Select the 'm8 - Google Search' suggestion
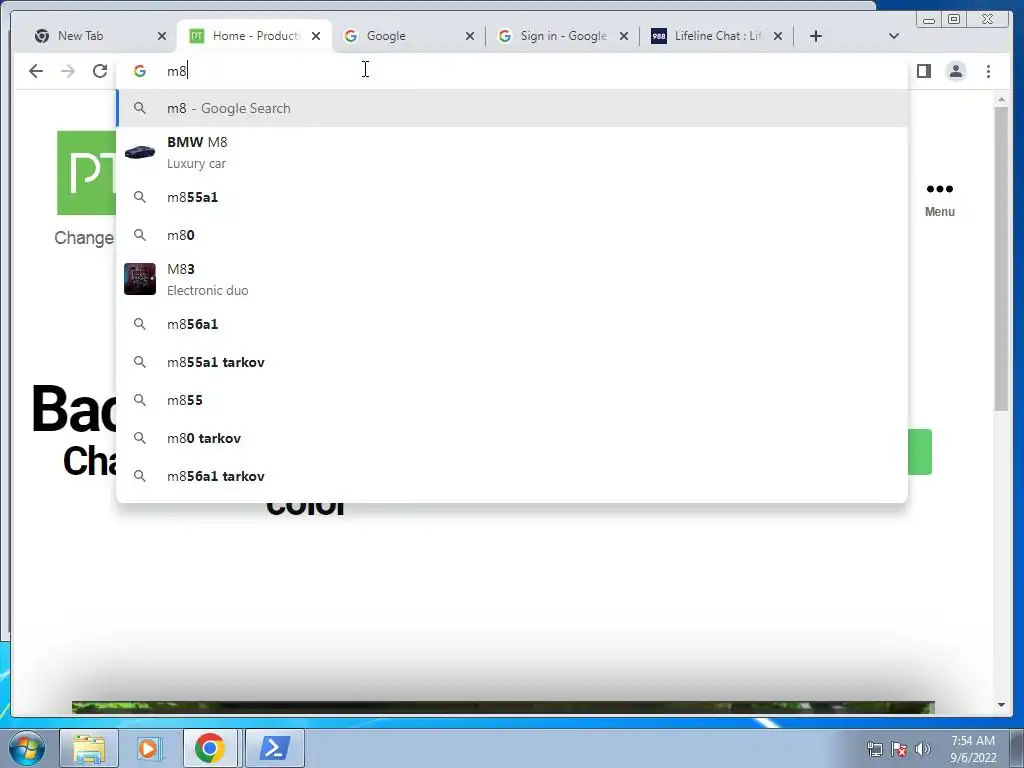The image size is (1024, 768). [x=512, y=108]
